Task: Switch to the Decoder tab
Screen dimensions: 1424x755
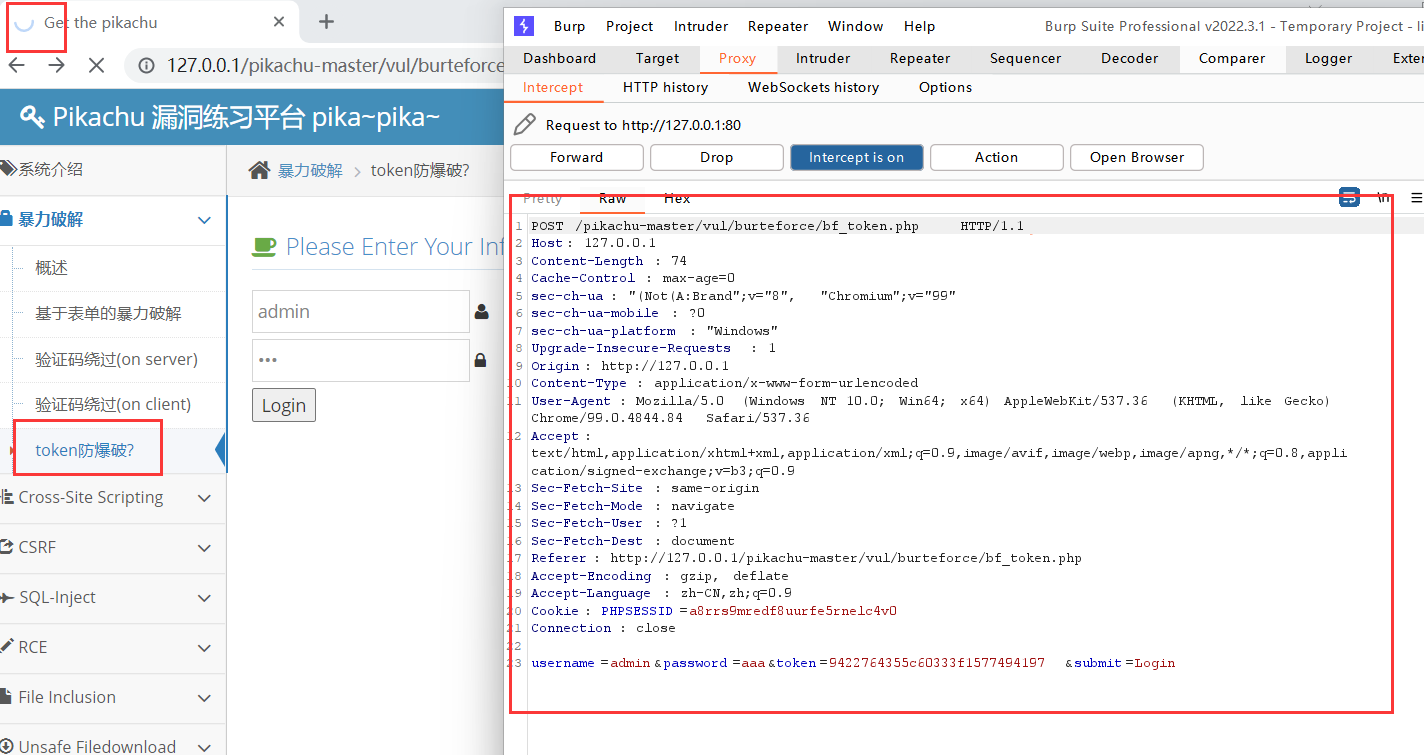Action: 1129,59
